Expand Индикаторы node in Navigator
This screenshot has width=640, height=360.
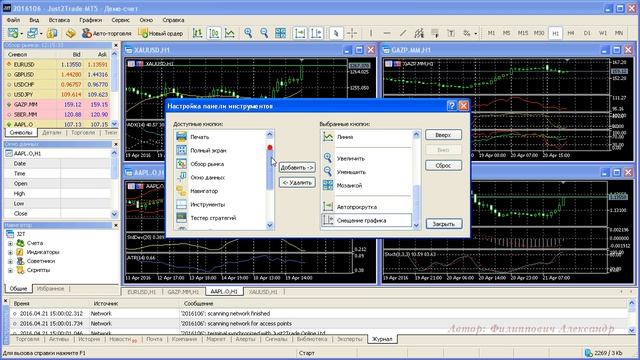tap(10, 252)
